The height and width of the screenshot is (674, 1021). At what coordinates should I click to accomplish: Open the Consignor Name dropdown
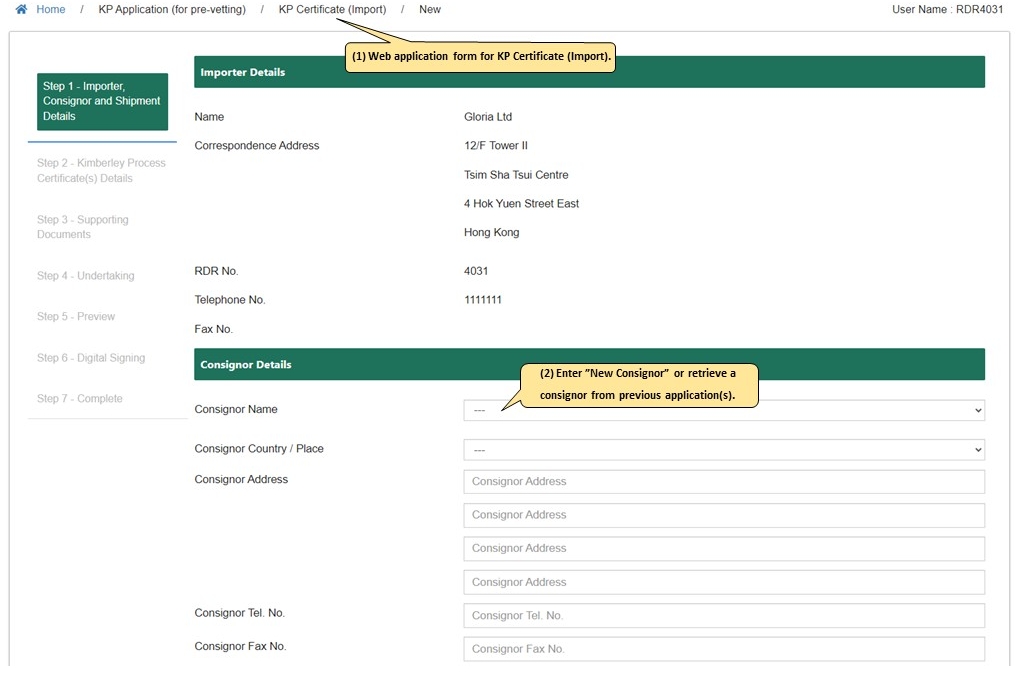click(x=724, y=410)
